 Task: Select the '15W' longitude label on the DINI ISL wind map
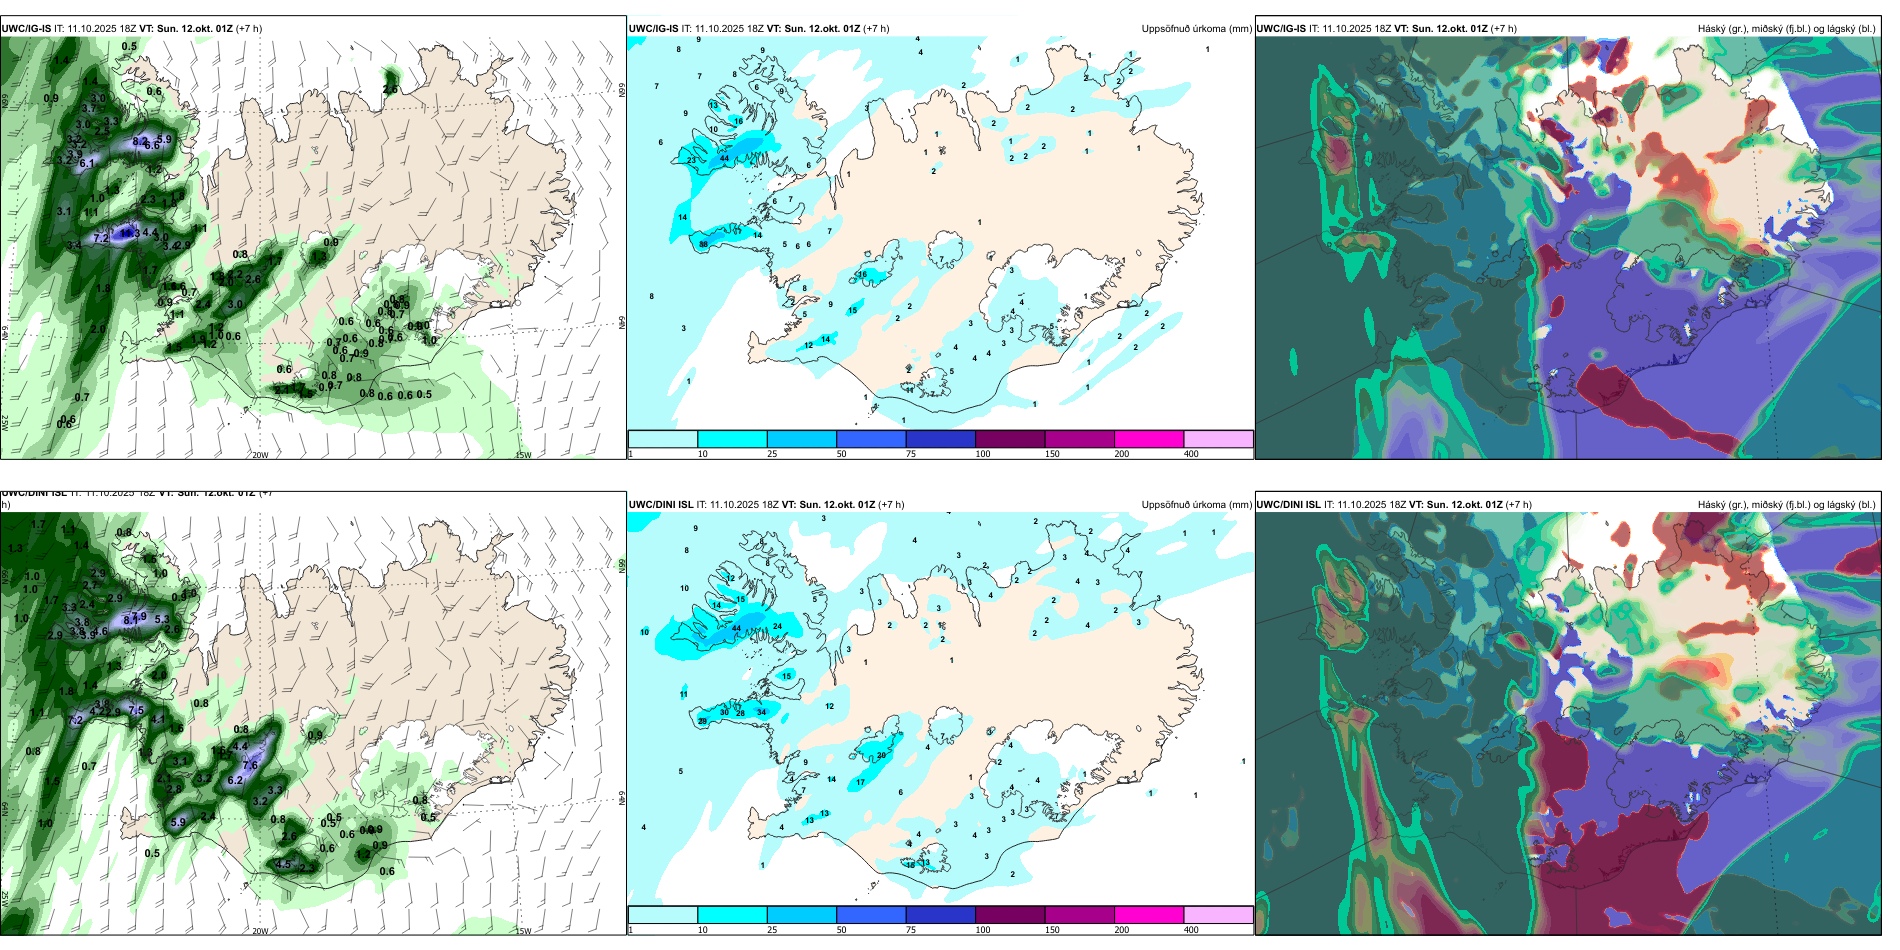523,931
